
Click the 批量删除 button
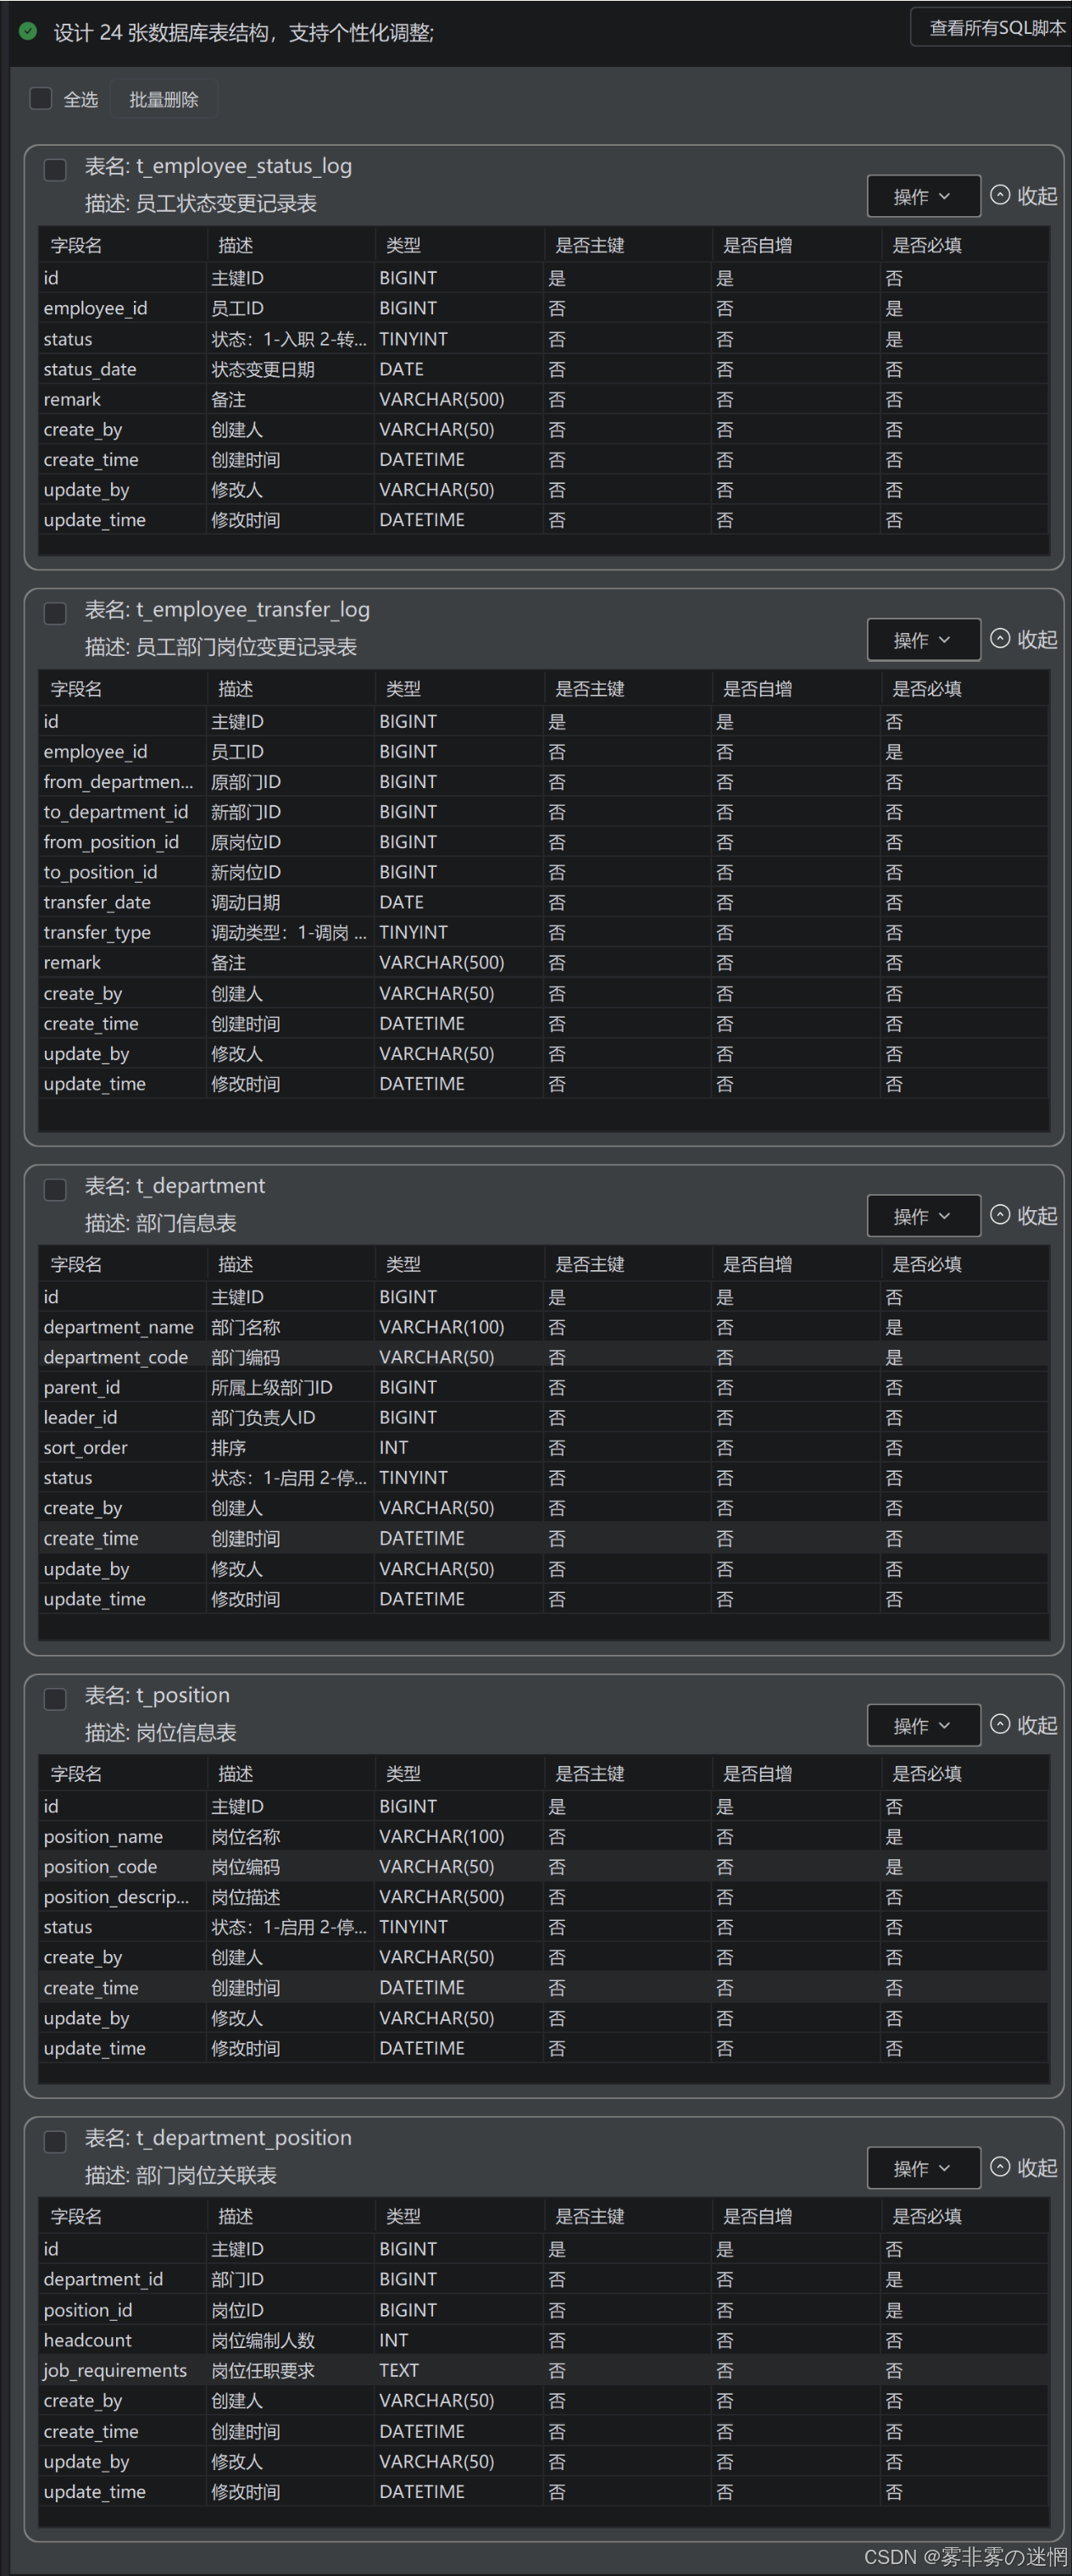[164, 99]
